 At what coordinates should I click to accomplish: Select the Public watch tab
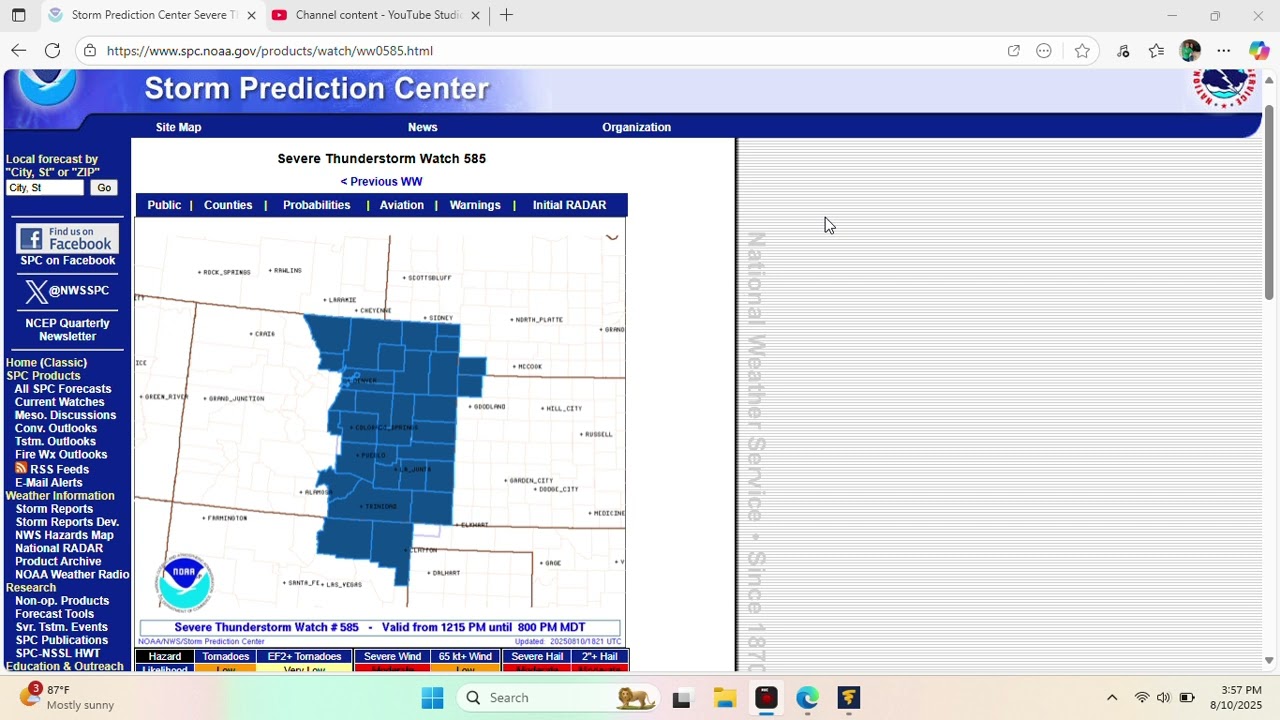tap(164, 205)
